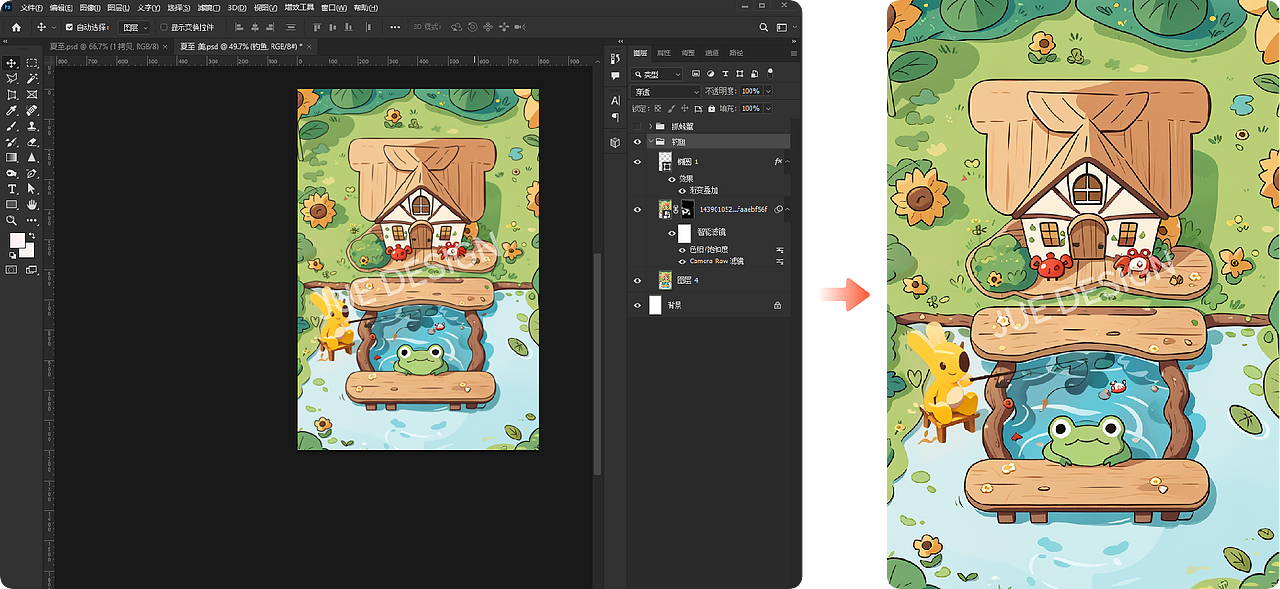The image size is (1280, 589).
Task: Toggle visibility of 效果 effects
Action: [672, 179]
